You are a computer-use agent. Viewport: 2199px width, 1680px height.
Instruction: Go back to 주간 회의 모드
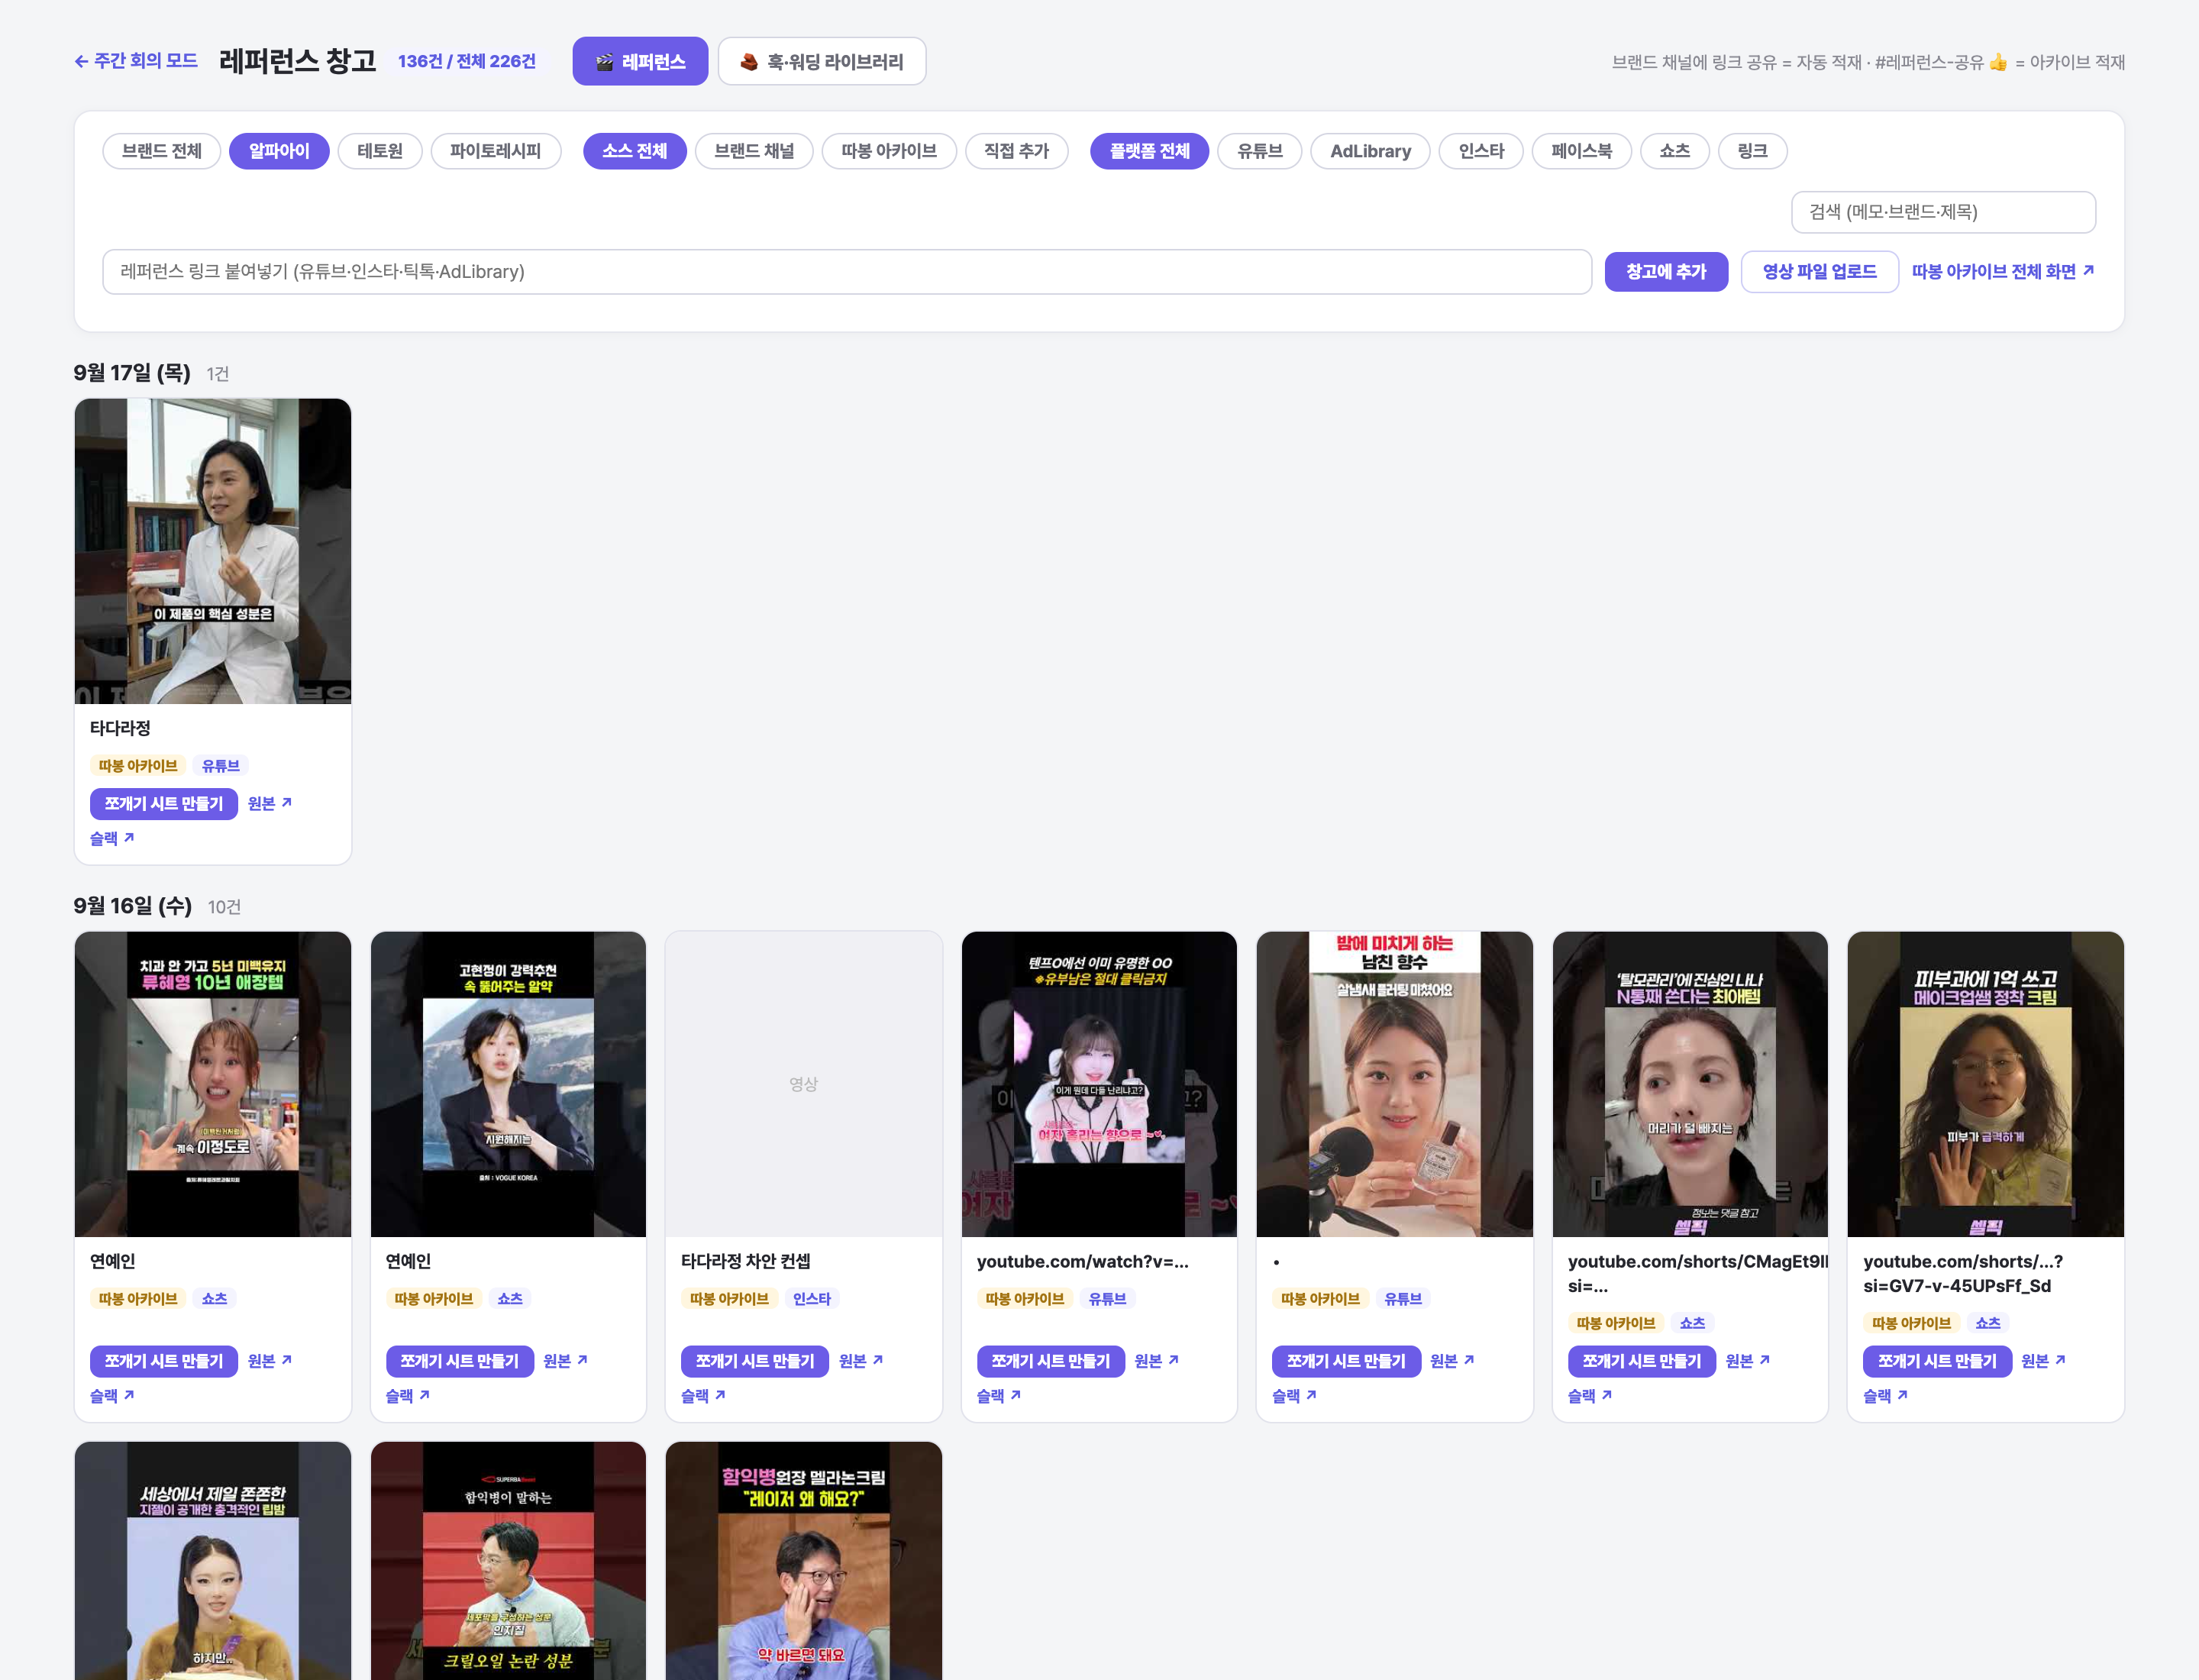136,61
